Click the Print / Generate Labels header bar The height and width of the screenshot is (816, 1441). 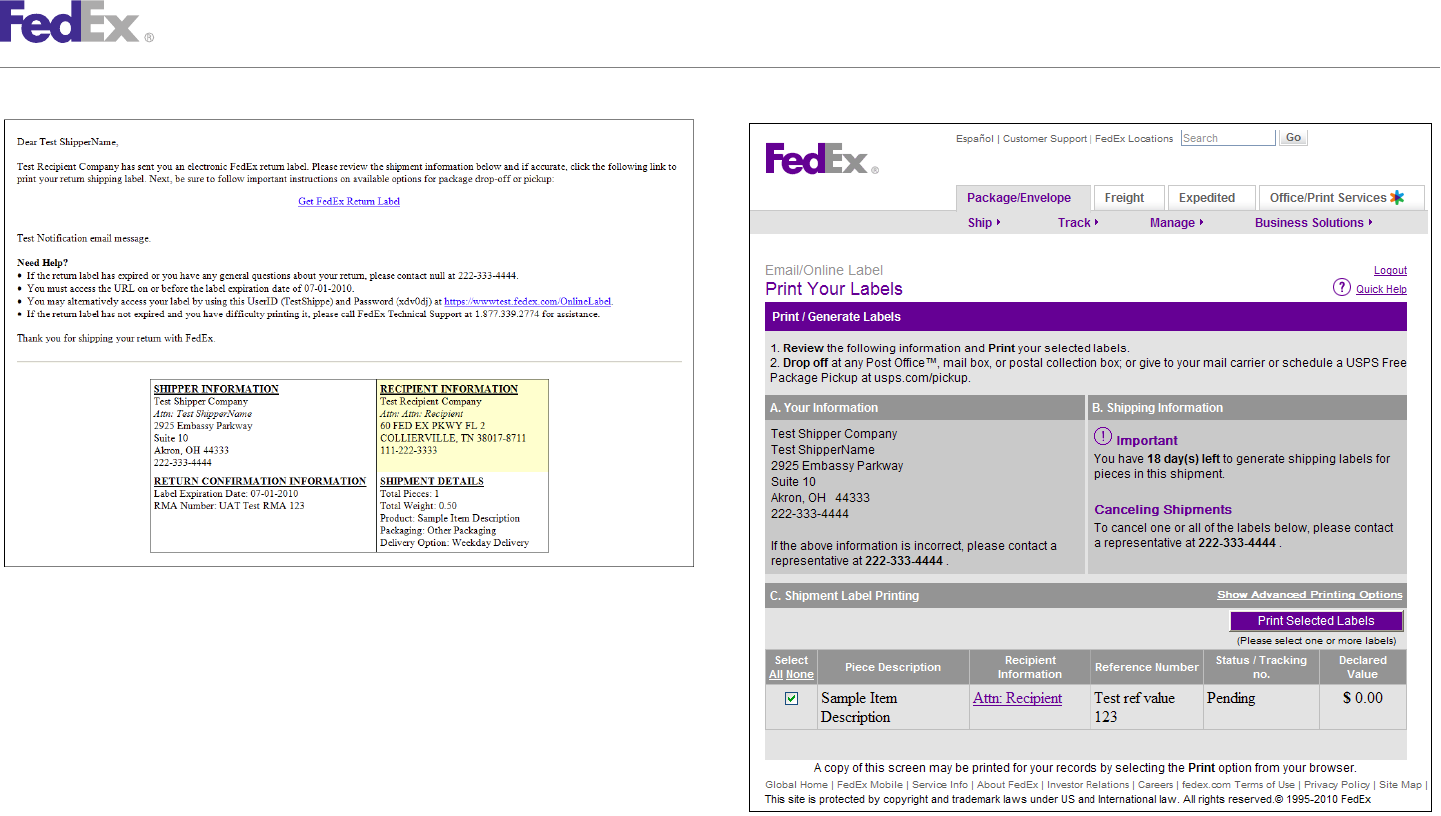[1086, 317]
